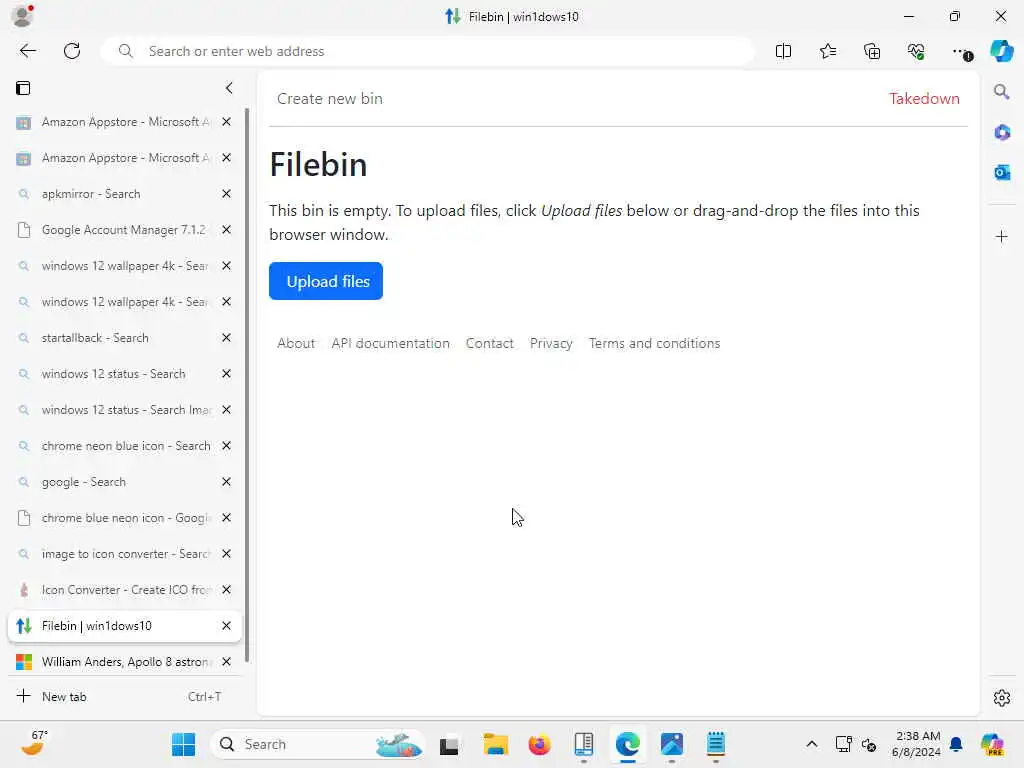Switch to the google - Search tab
The image size is (1024, 768).
124,482
